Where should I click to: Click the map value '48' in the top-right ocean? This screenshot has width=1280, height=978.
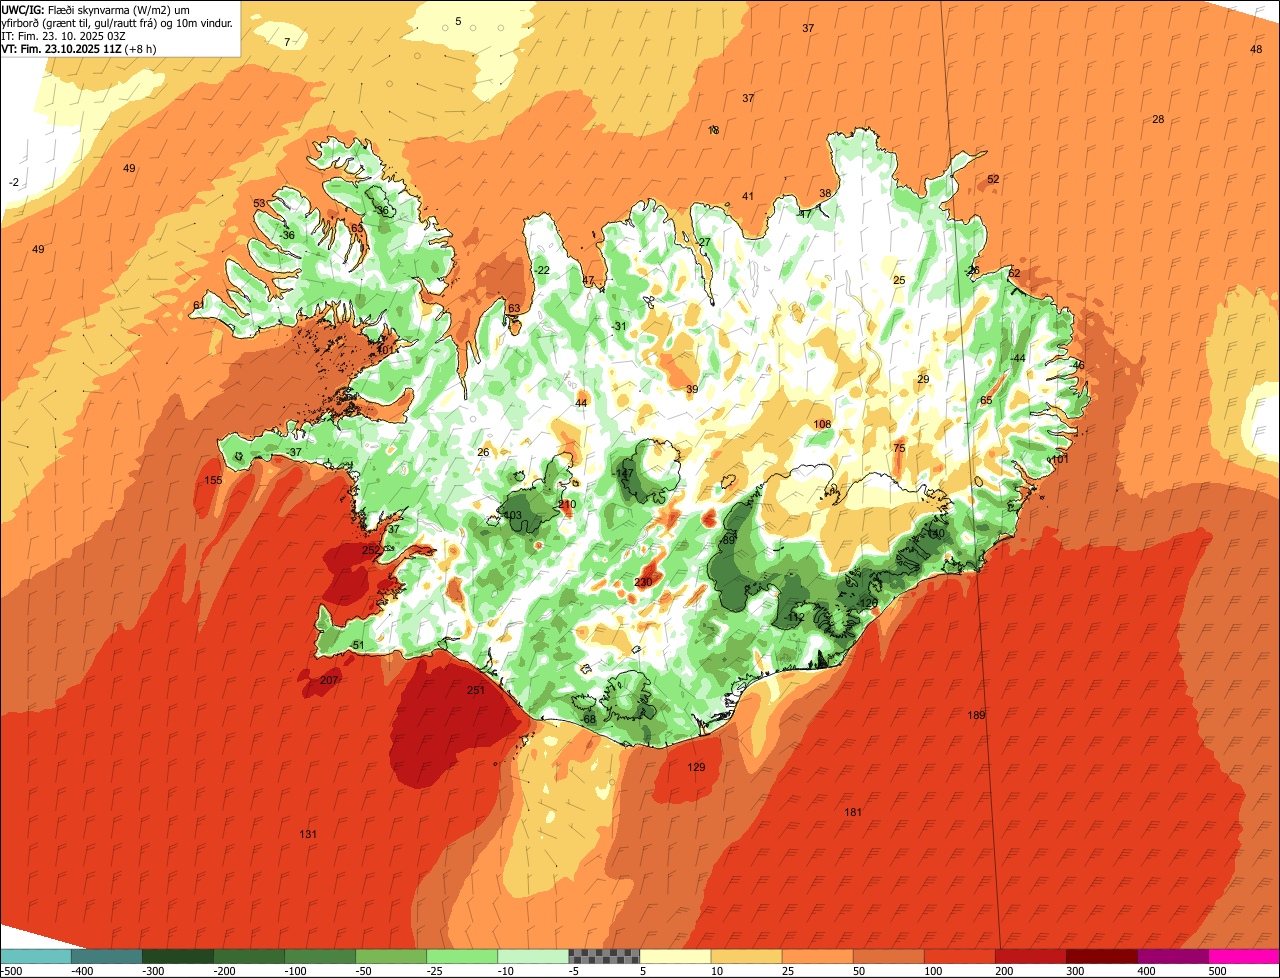[x=1256, y=49]
